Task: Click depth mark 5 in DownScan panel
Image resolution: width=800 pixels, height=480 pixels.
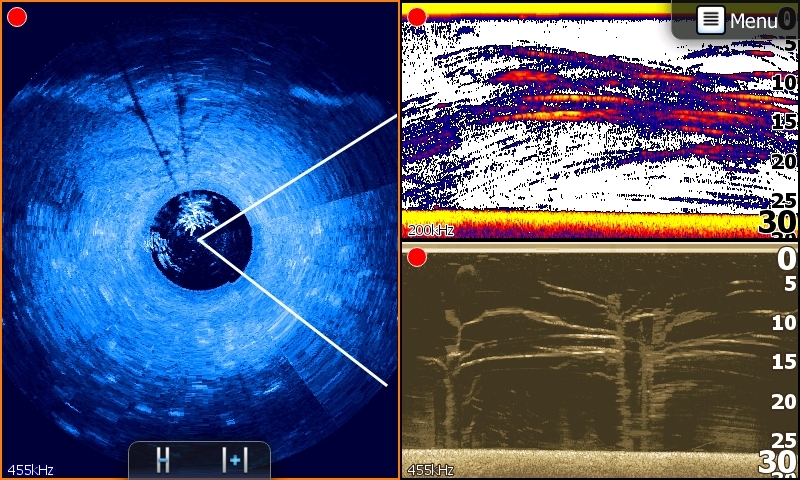Action: pyautogui.click(x=790, y=283)
